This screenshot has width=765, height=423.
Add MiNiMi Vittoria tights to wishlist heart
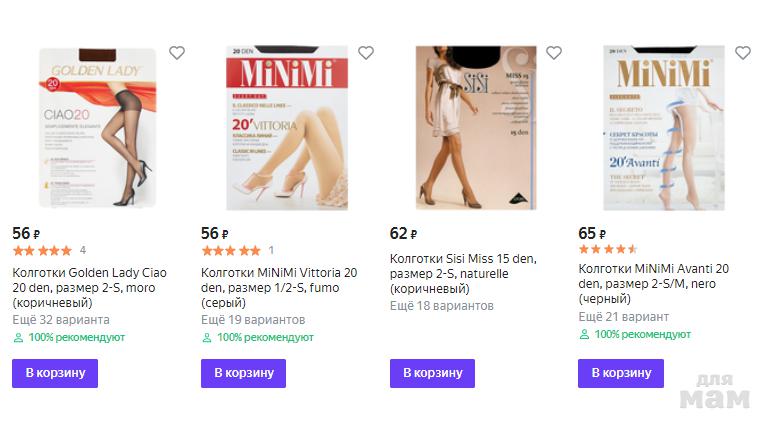366,53
